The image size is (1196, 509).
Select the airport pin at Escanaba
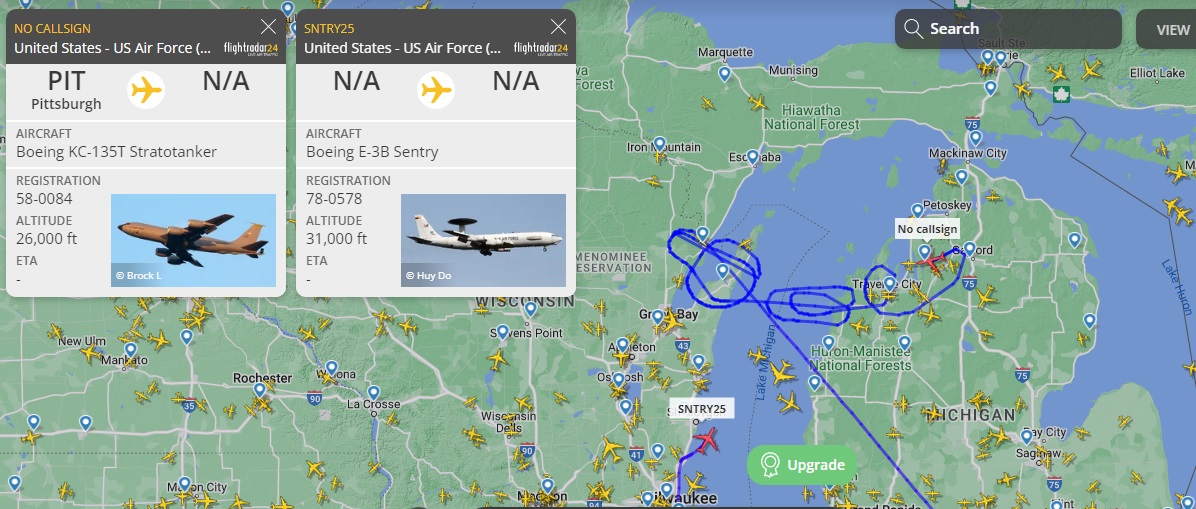753,156
